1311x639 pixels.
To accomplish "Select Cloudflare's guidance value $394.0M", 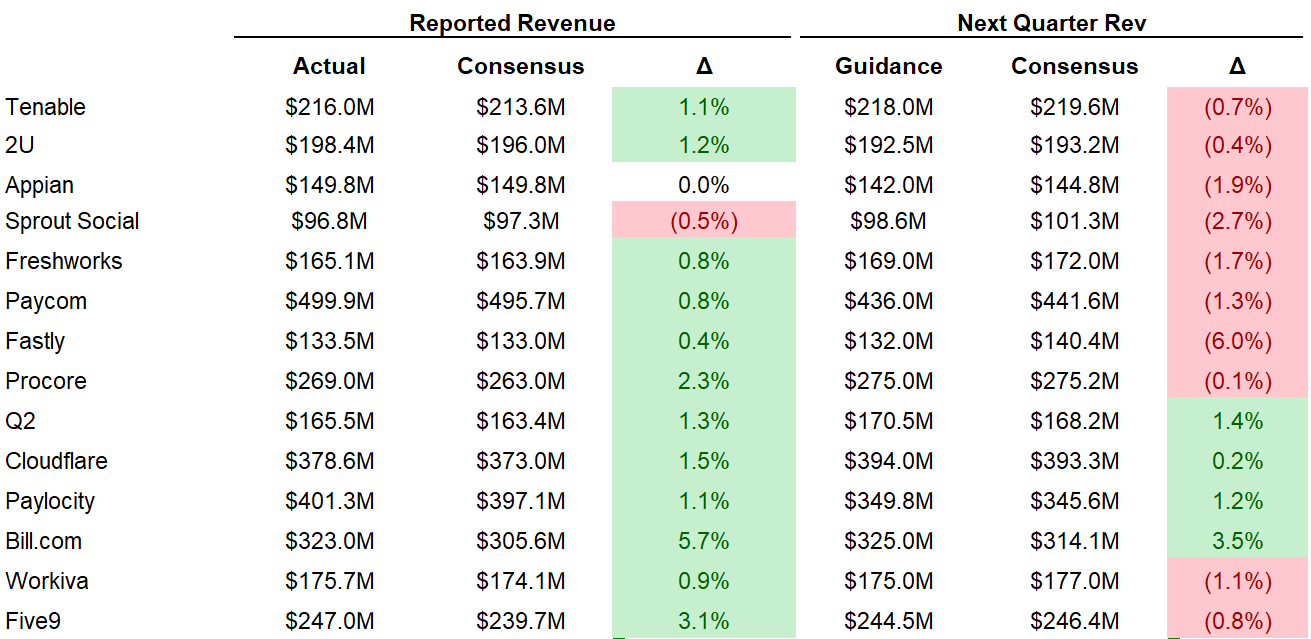I will 889,461.
